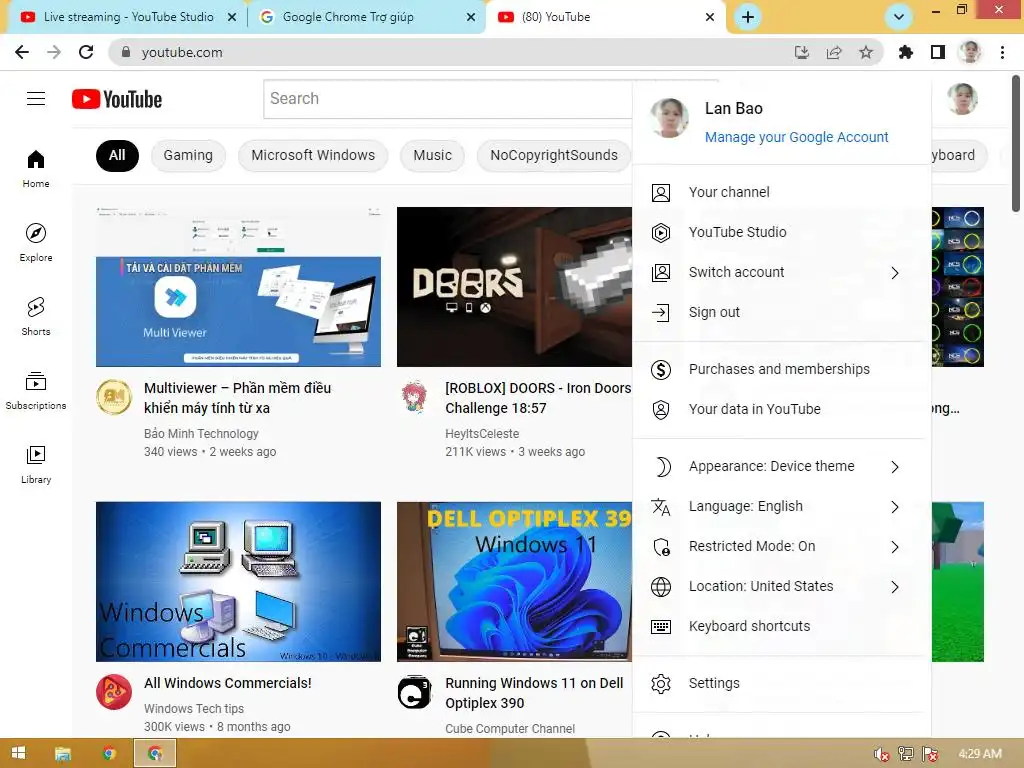
Task: Open the Windows Commercials video thumbnail
Action: tap(238, 582)
